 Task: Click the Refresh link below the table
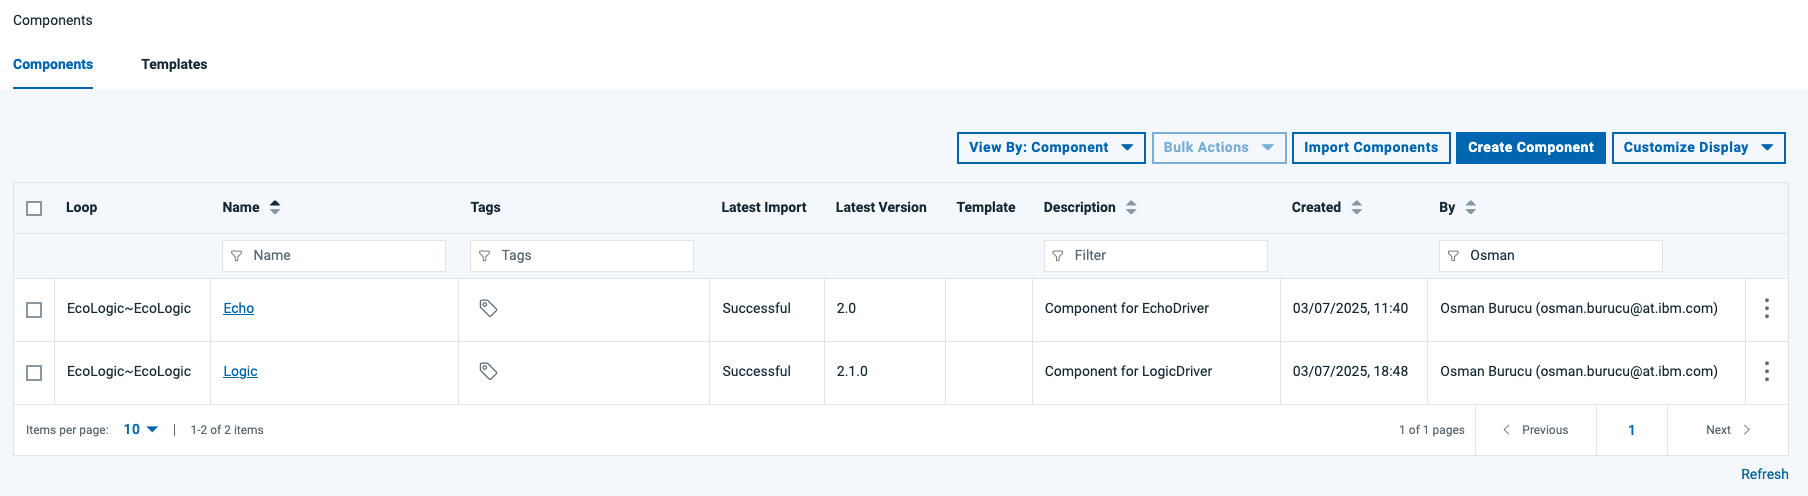[x=1764, y=474]
